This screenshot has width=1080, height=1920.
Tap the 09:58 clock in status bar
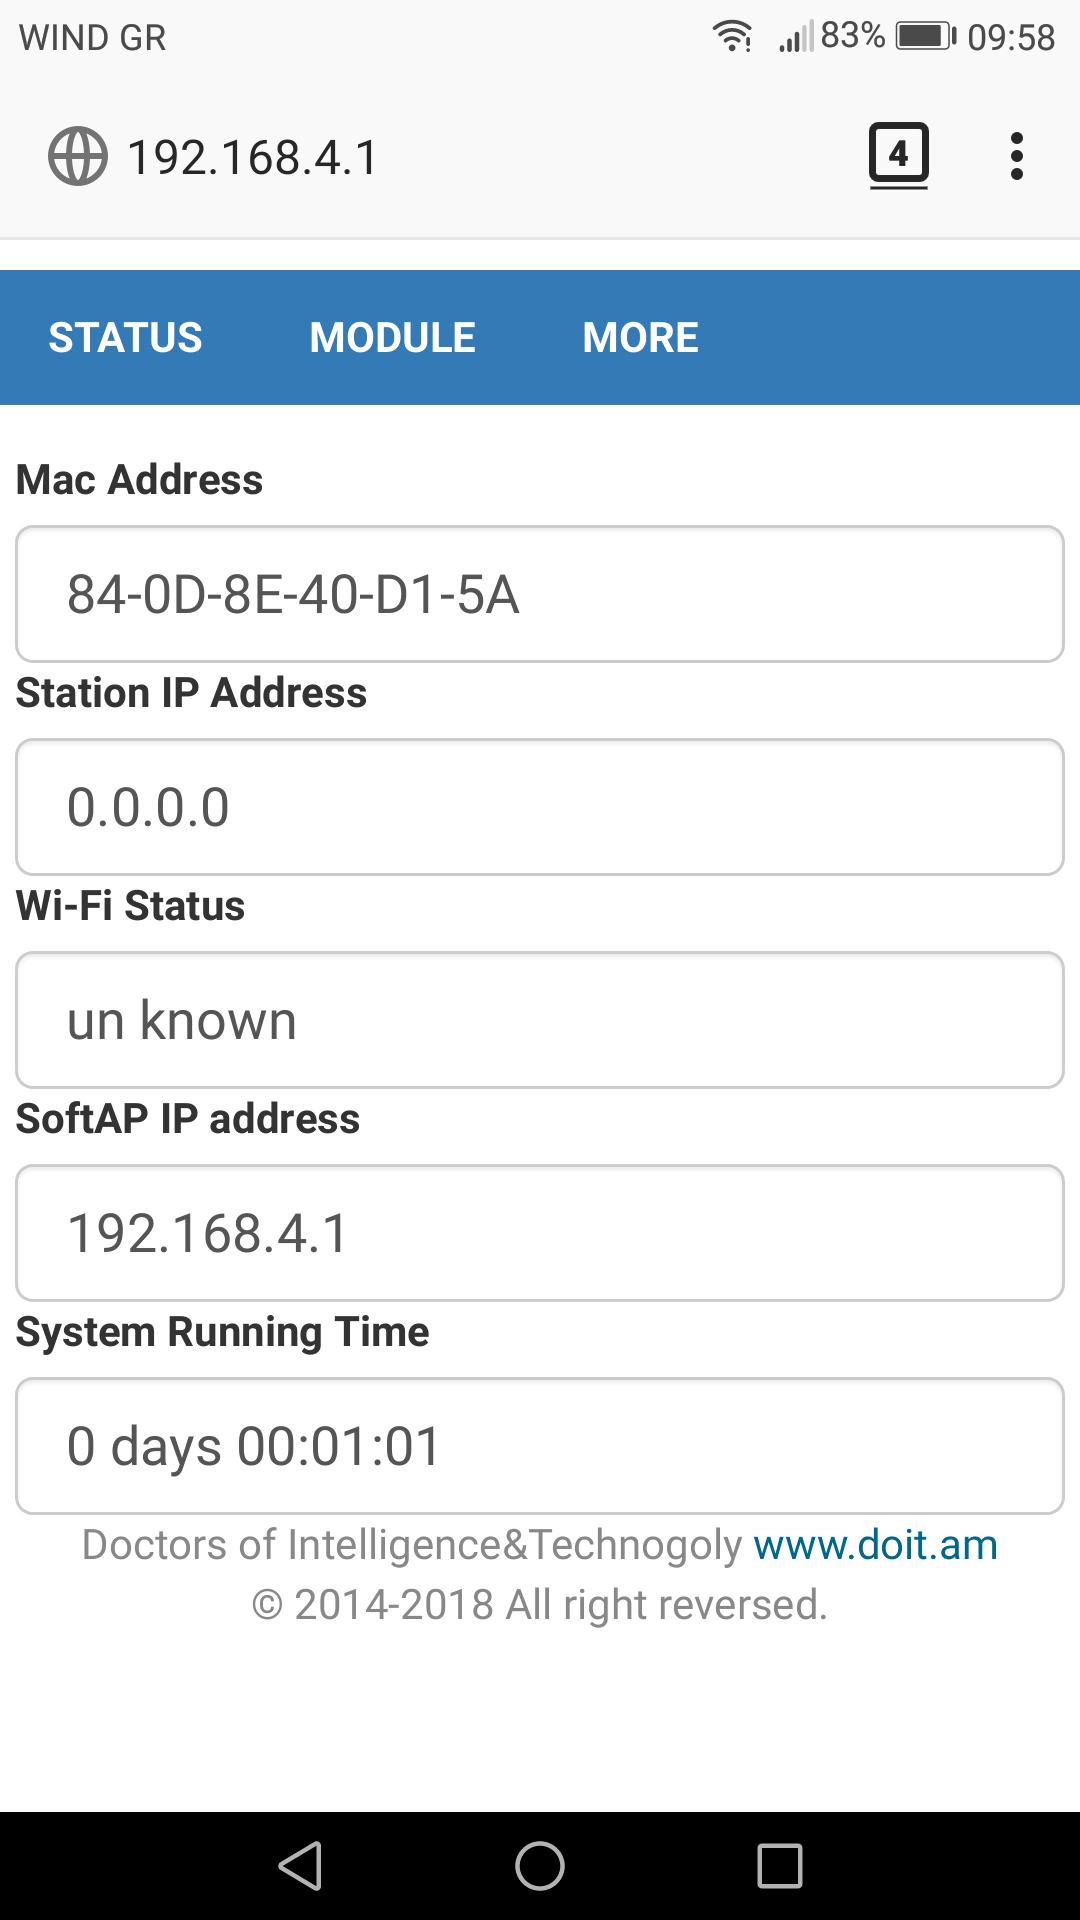[x=1011, y=38]
